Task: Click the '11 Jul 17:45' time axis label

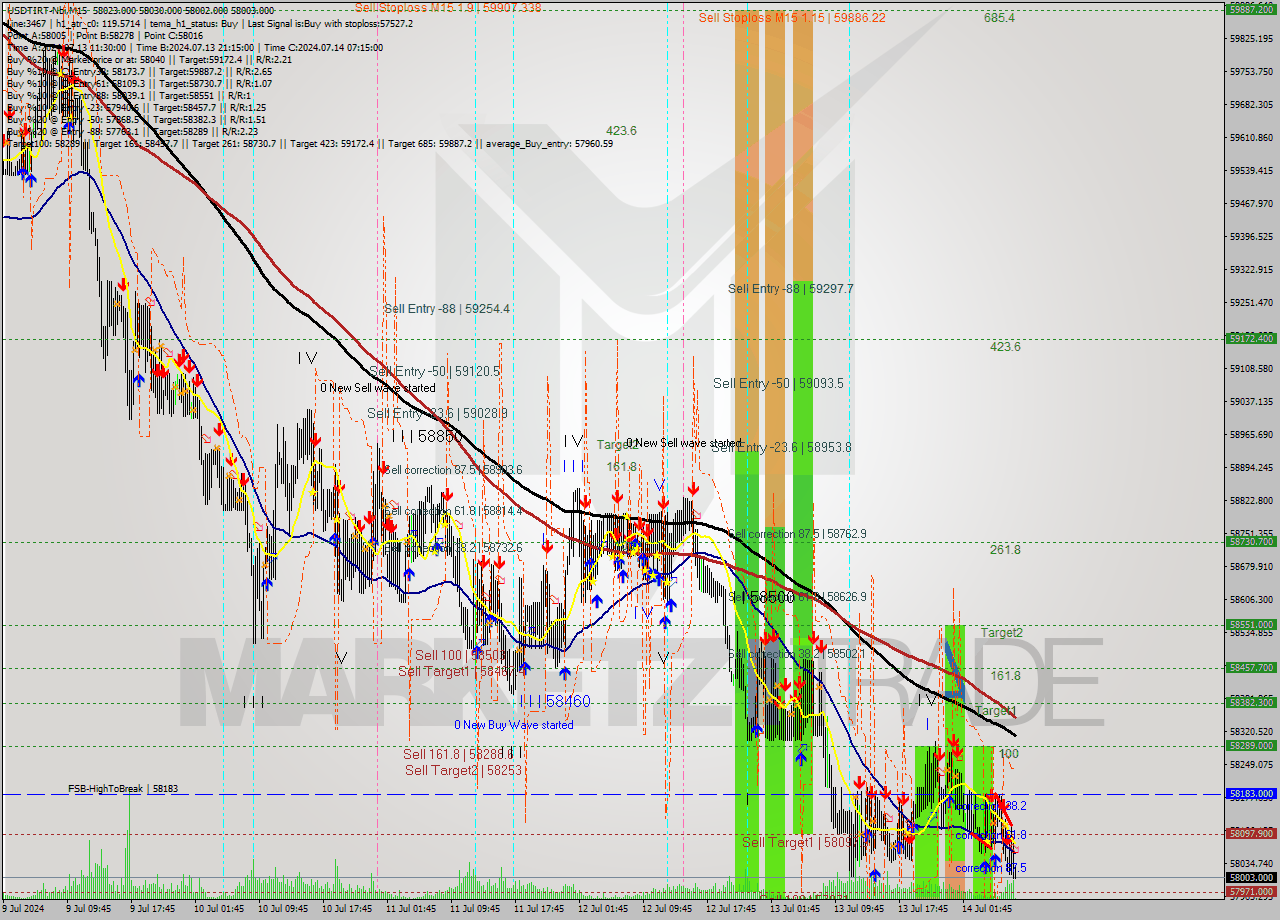Action: tap(539, 909)
